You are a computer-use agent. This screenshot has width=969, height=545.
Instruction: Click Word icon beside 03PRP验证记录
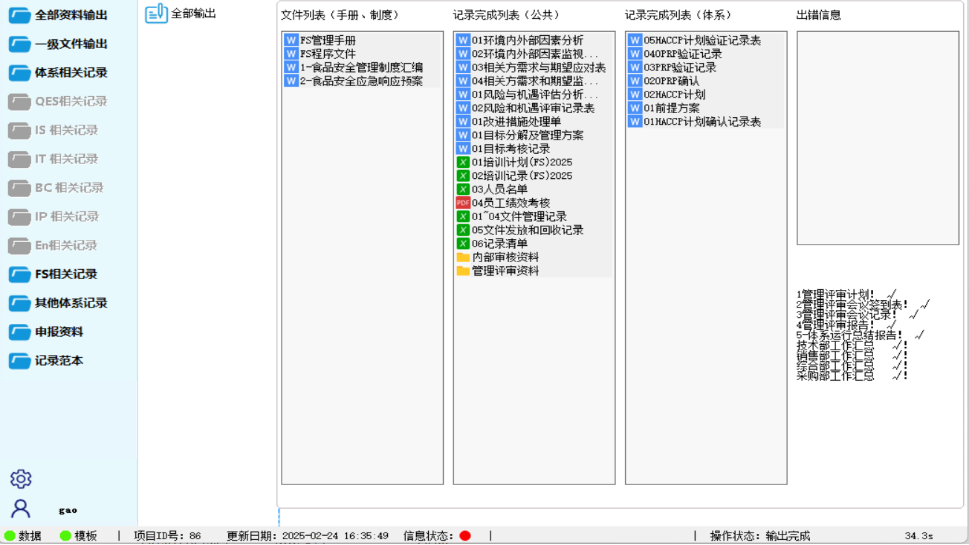coord(635,67)
